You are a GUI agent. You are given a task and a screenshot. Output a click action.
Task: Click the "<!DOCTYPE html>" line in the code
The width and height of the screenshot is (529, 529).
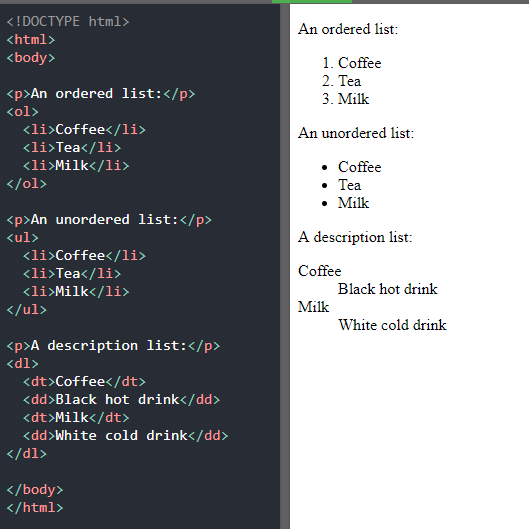pyautogui.click(x=68, y=22)
